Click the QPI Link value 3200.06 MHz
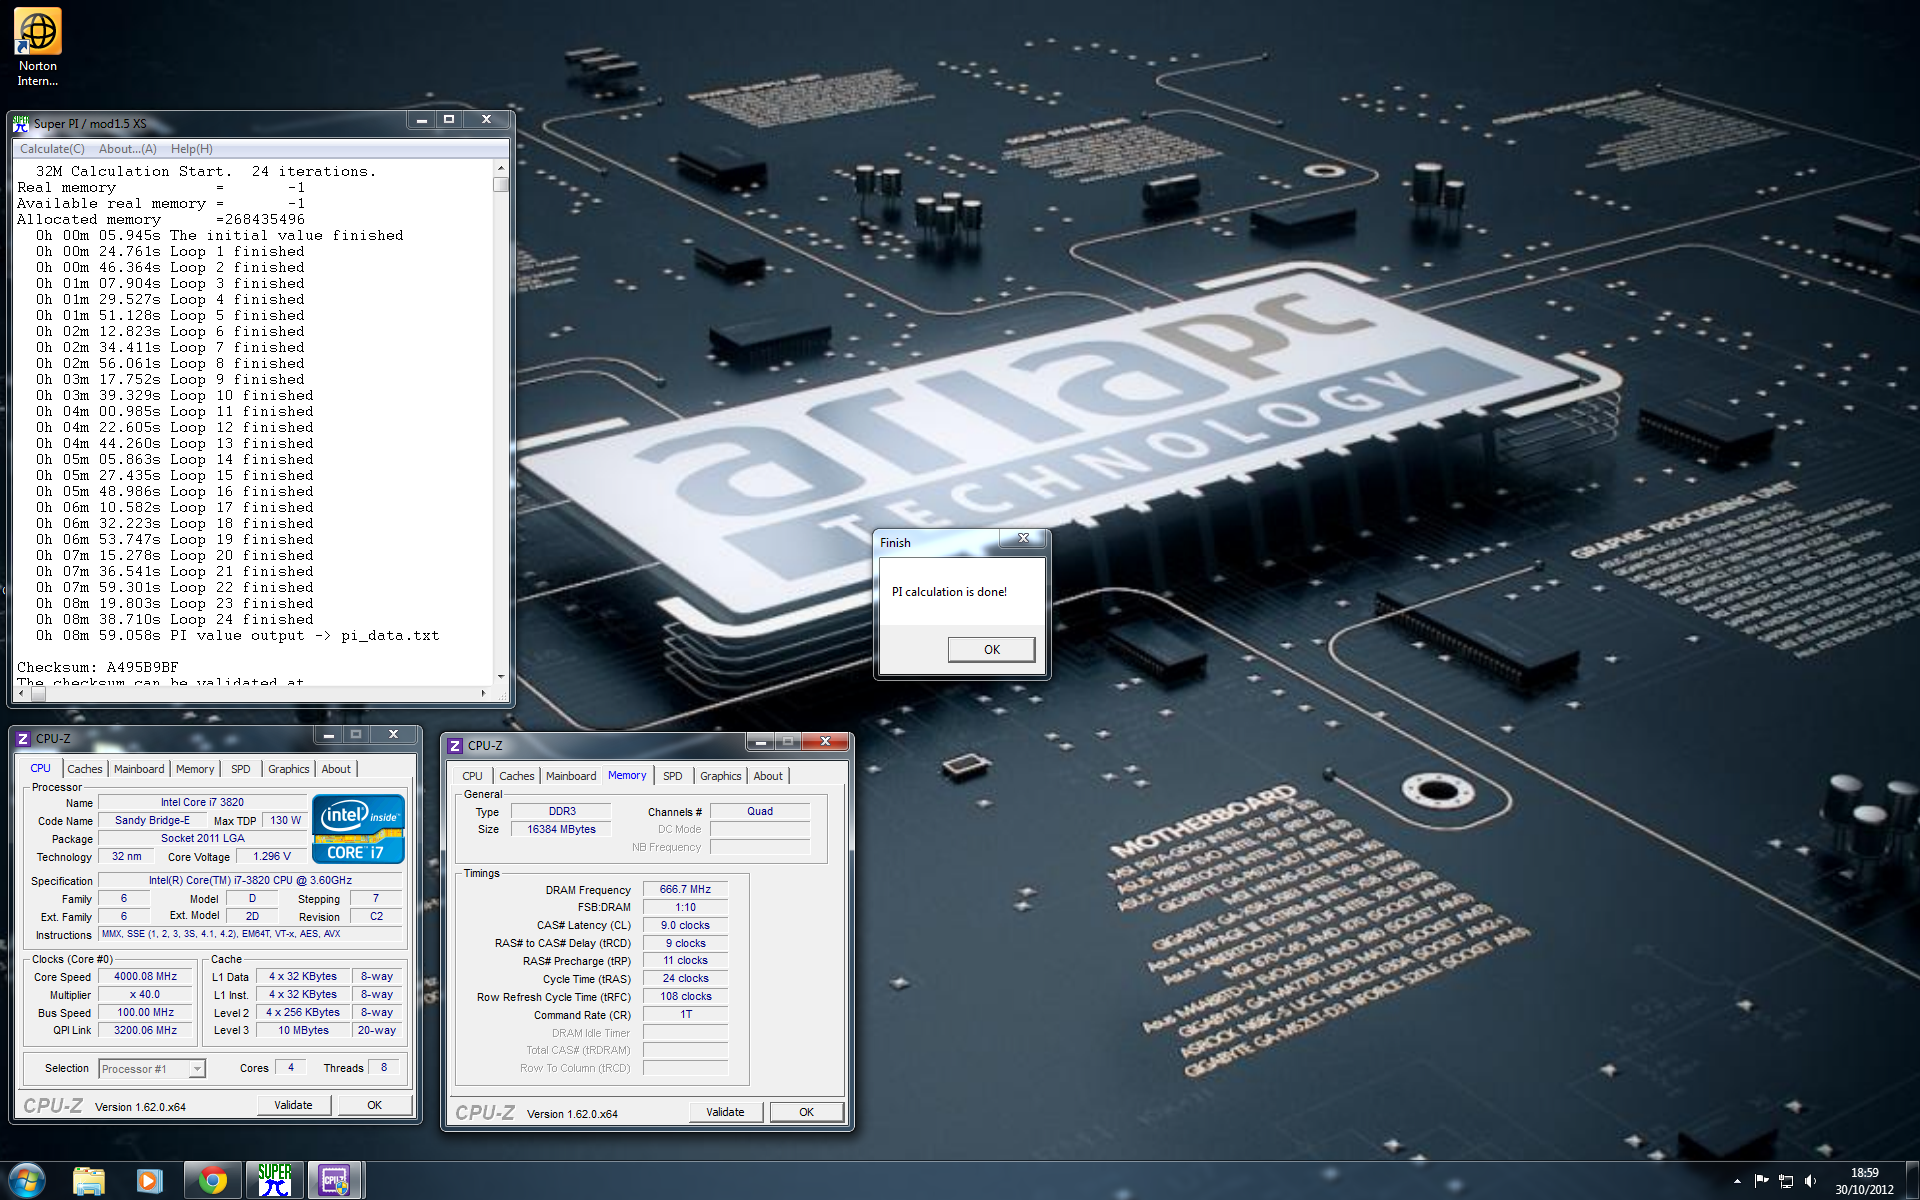Image resolution: width=1920 pixels, height=1200 pixels. (x=145, y=1031)
